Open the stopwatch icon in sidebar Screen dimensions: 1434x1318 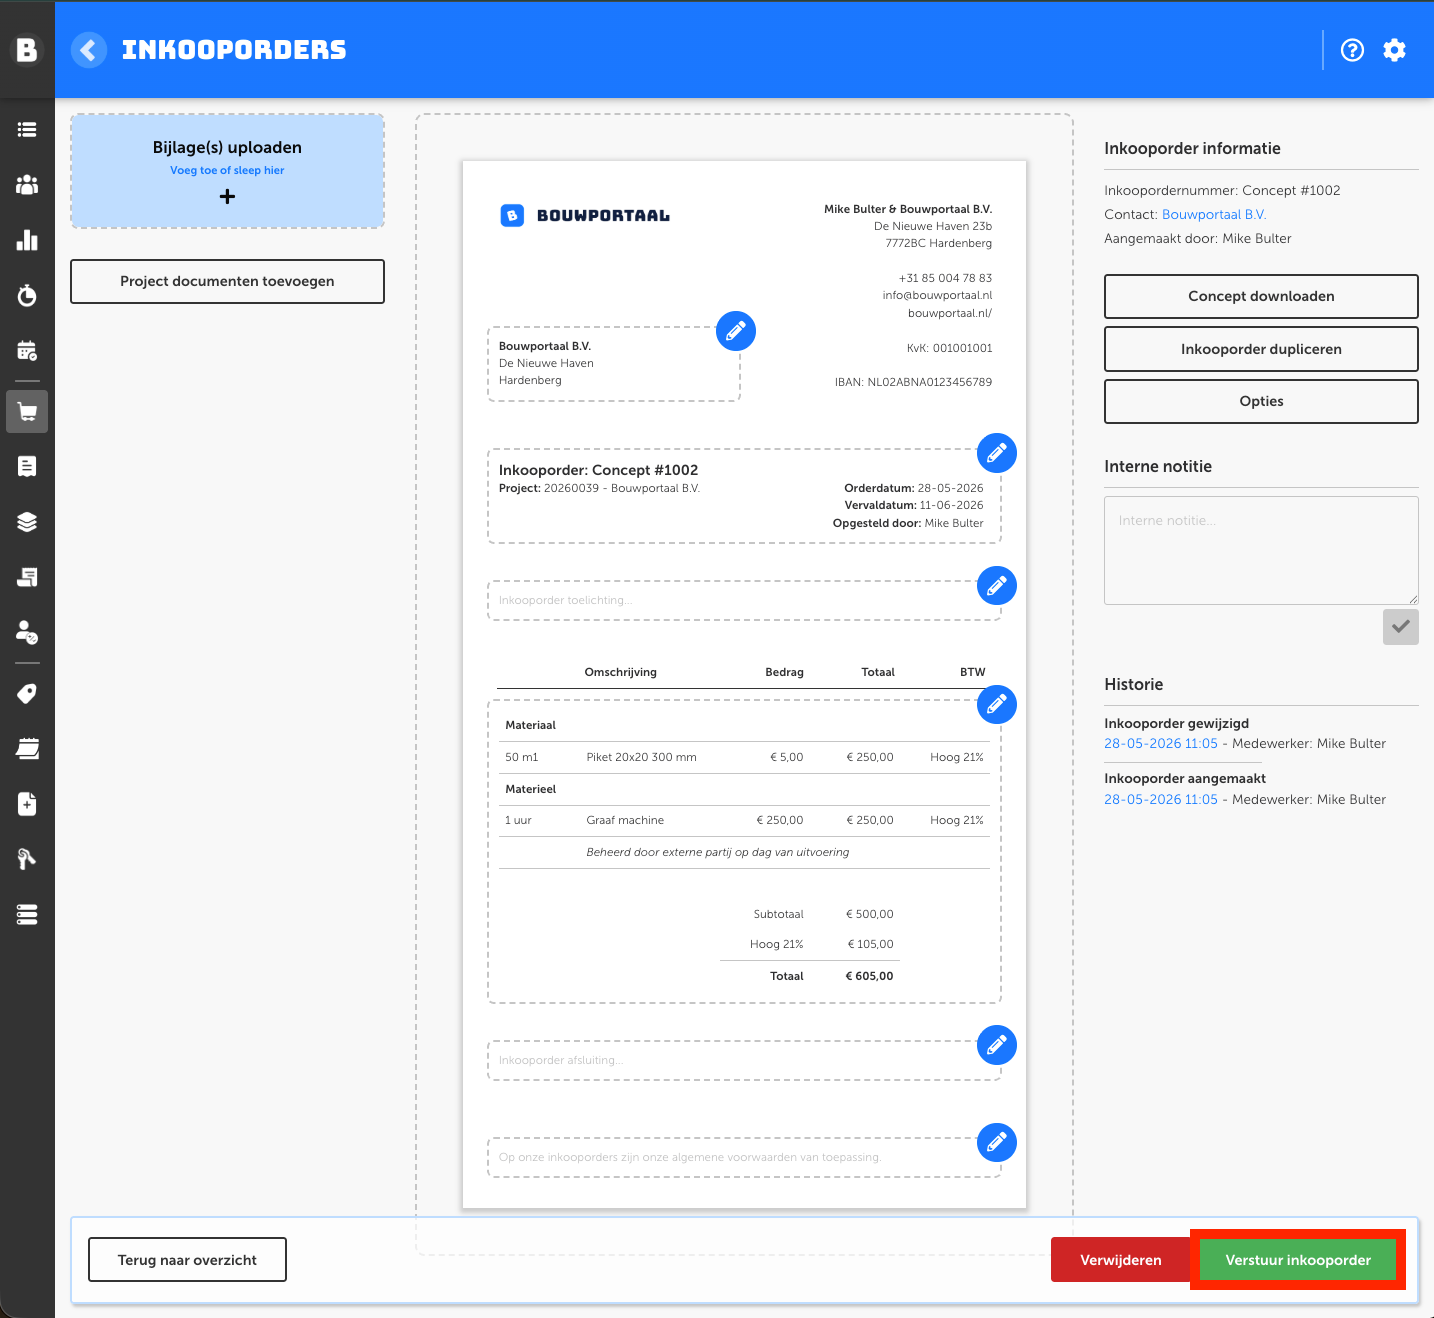27,295
